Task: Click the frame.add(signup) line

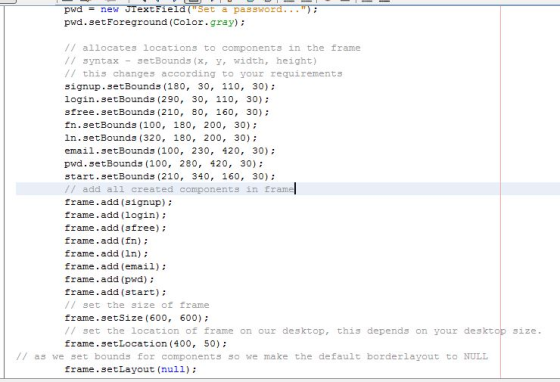Action: tap(118, 202)
